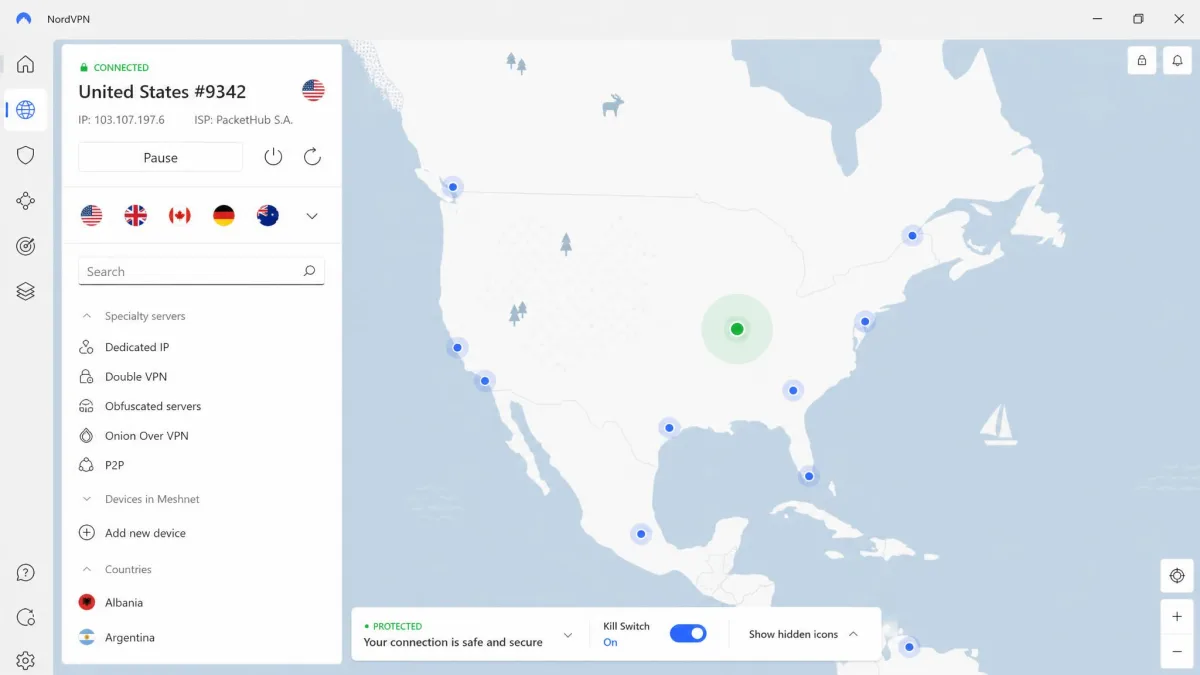Screen dimensions: 1200x675
Task: Turn off the Kill Switch toggle
Action: (x=688, y=633)
